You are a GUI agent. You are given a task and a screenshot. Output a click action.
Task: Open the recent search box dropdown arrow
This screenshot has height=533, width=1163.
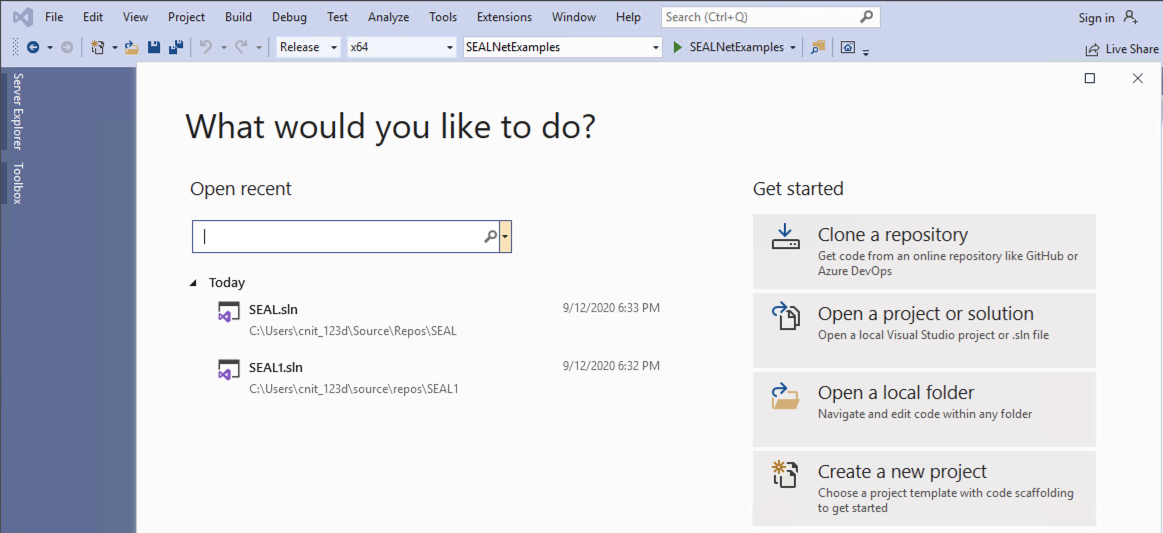(x=506, y=236)
